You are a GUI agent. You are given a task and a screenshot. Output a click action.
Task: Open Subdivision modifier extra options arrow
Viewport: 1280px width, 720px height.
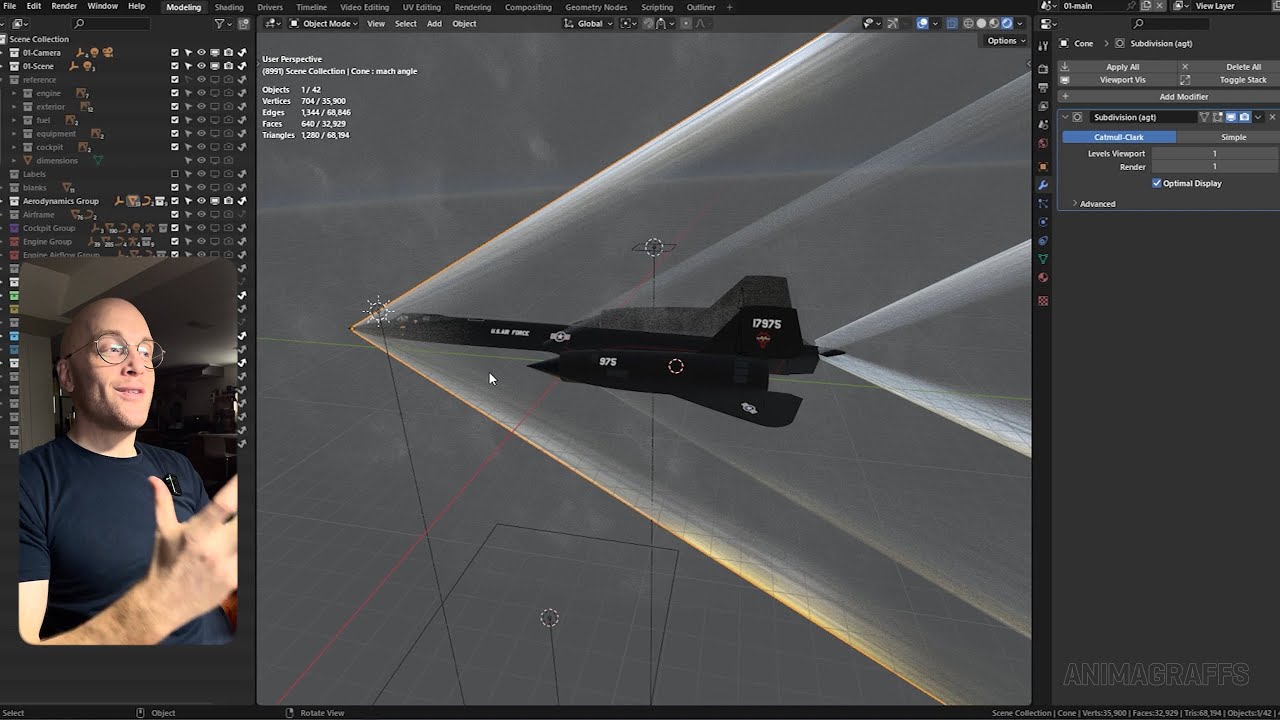pyautogui.click(x=1258, y=117)
